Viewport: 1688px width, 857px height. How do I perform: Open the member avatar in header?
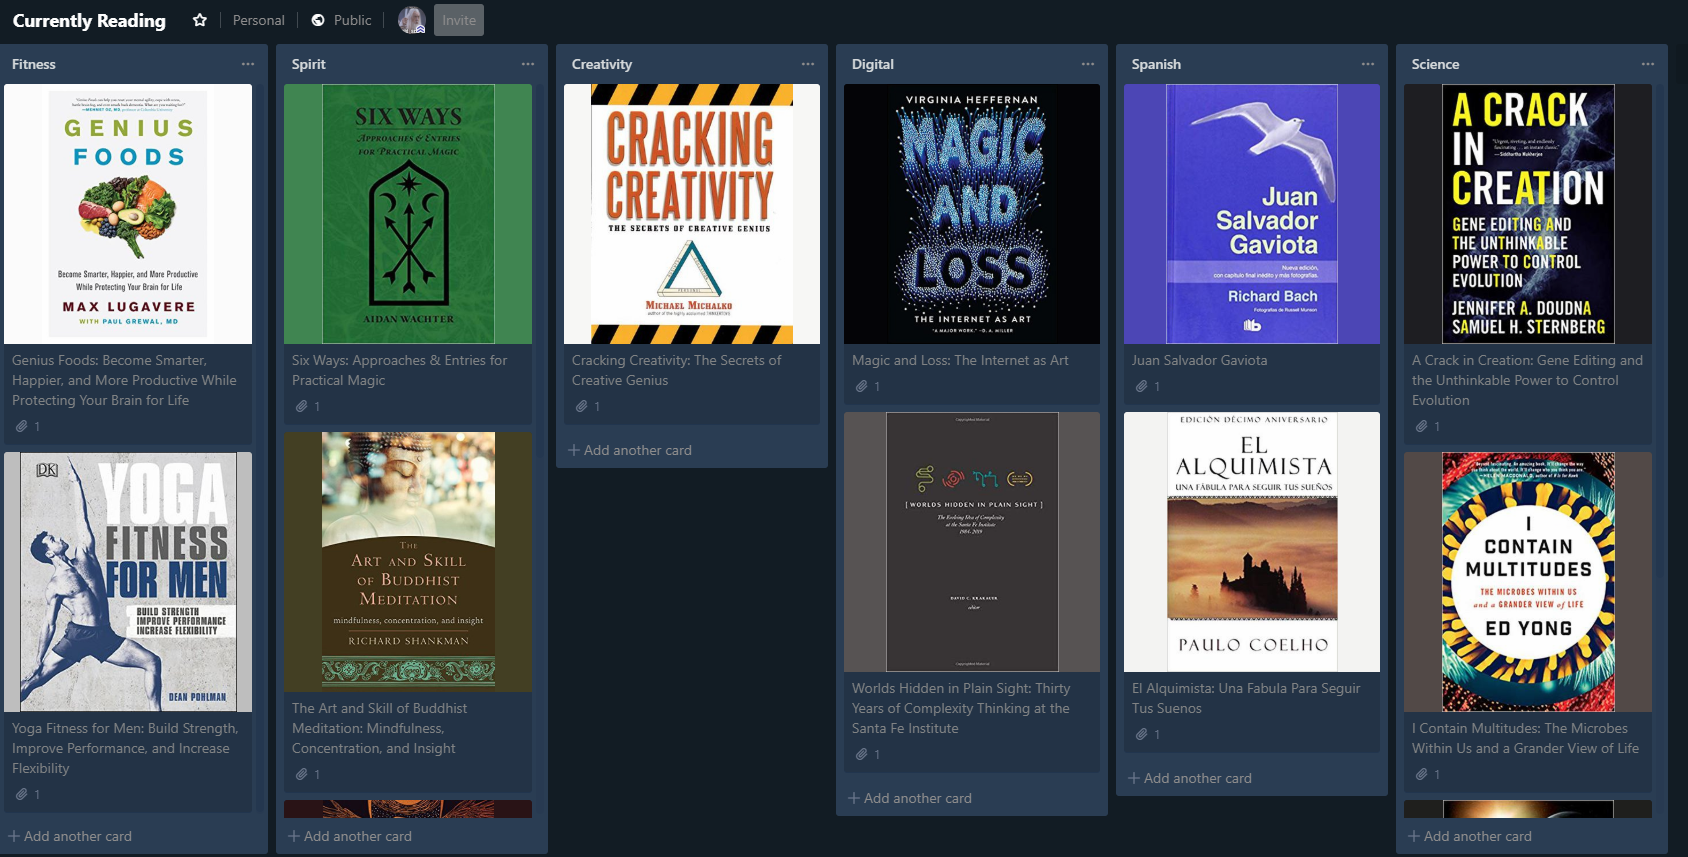[412, 20]
